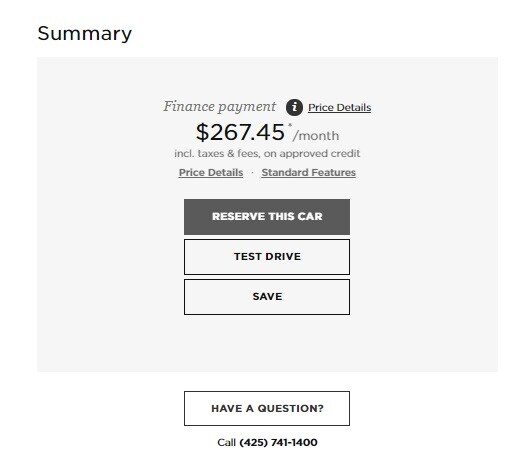Open Price Details link below the monthly price
The width and height of the screenshot is (530, 470).
pyautogui.click(x=211, y=172)
